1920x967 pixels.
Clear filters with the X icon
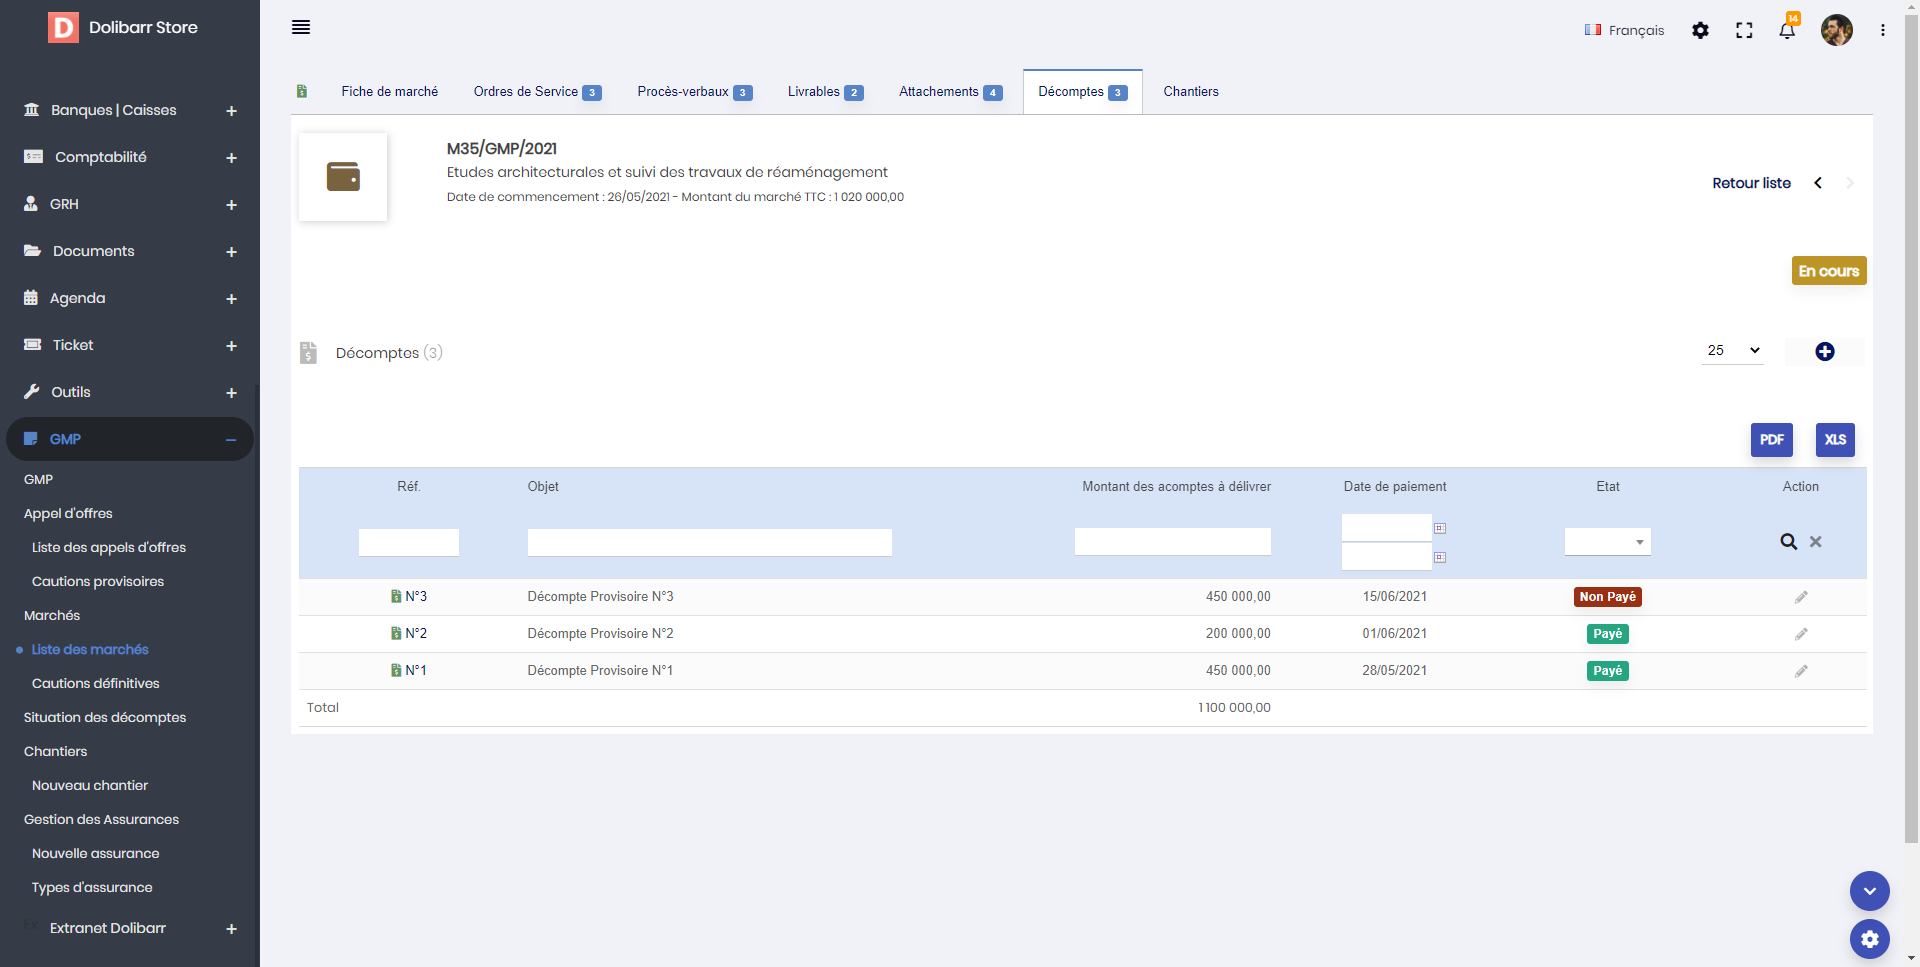tap(1816, 542)
